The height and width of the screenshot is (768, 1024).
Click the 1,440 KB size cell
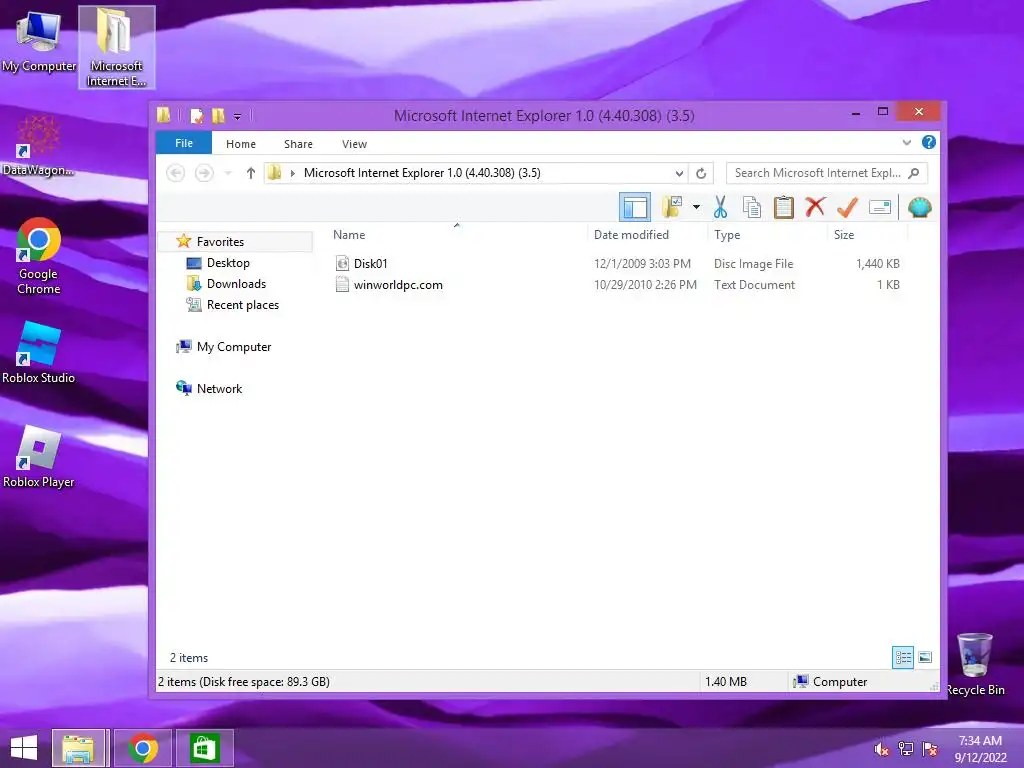tap(878, 264)
